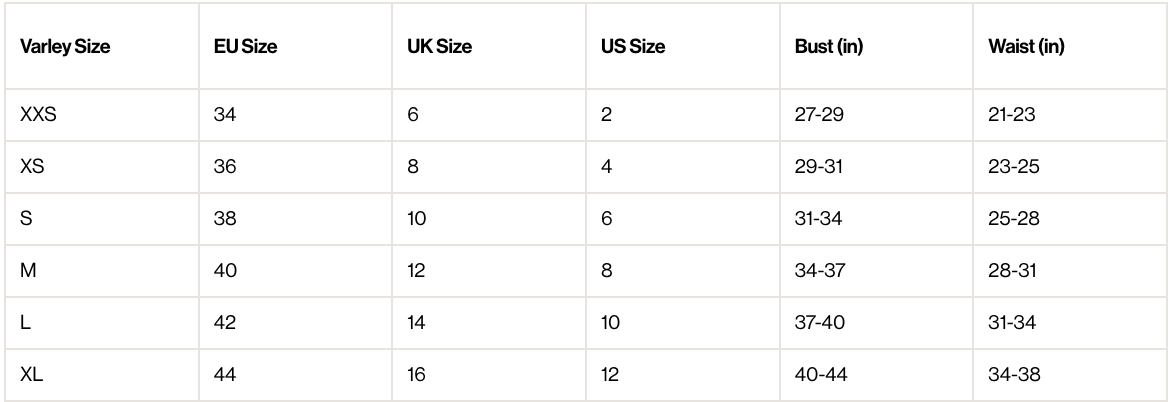Select the 31-34 waist measurement cell
This screenshot has height=402, width=1168.
1012,323
